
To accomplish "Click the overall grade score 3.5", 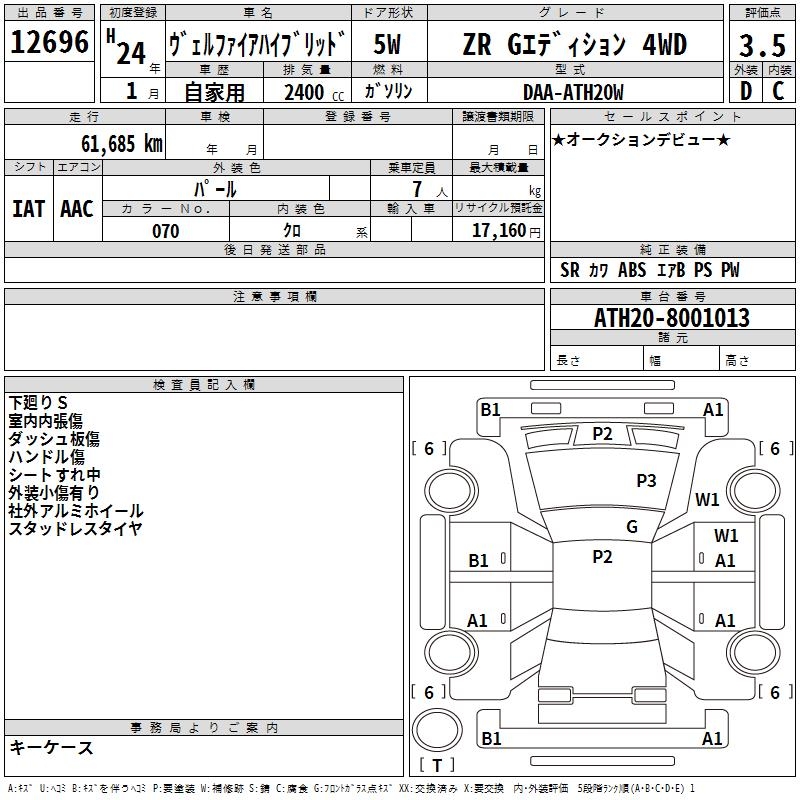I will pyautogui.click(x=762, y=45).
